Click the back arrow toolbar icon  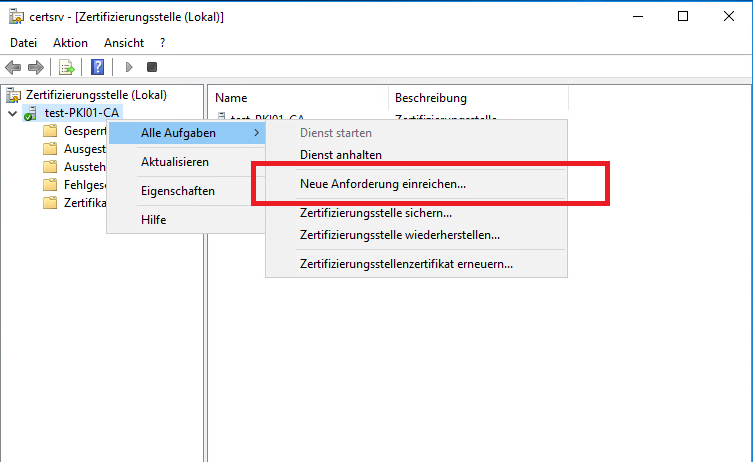click(13, 67)
